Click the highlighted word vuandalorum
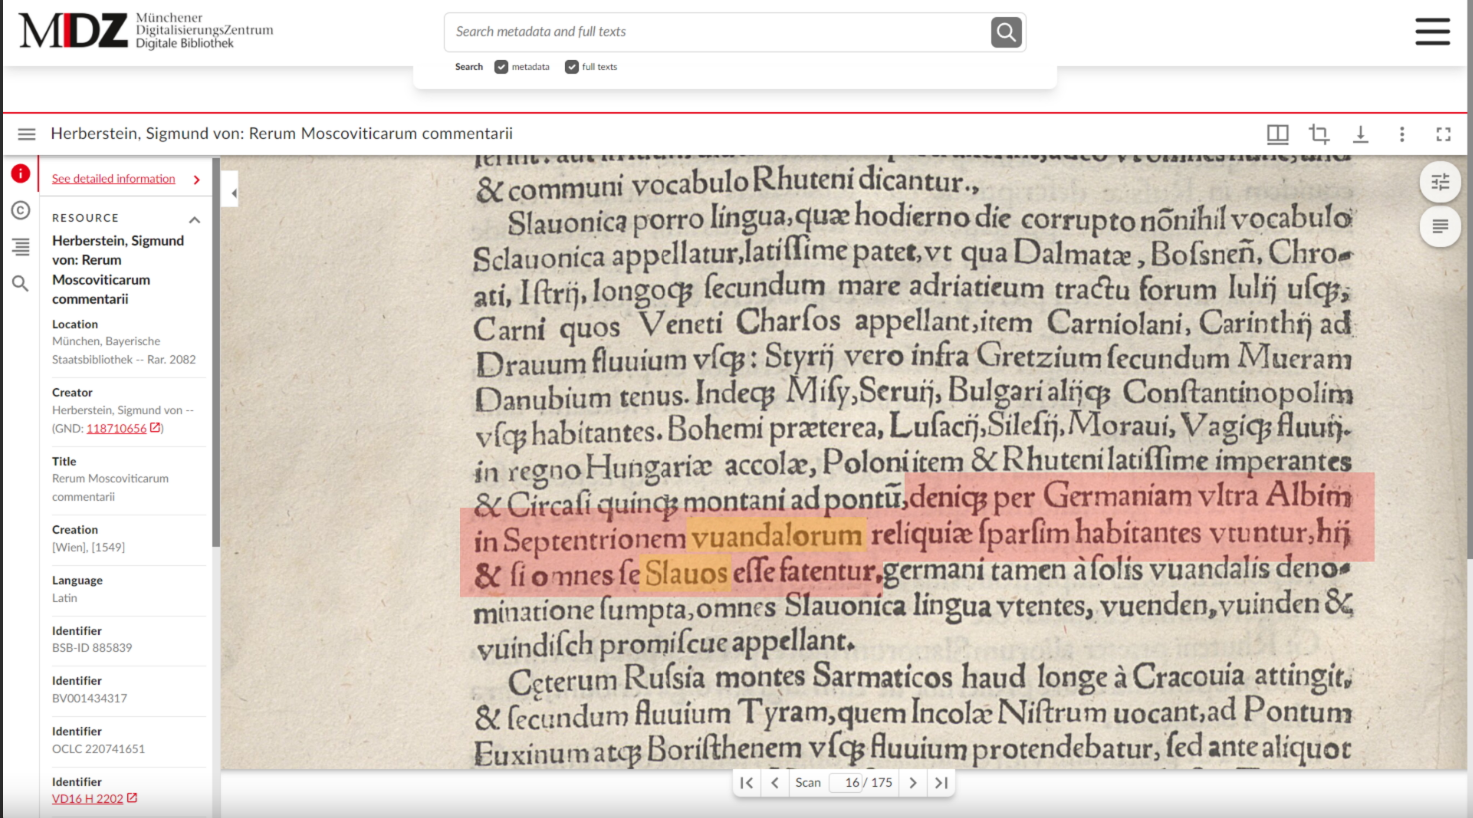The image size is (1473, 818). click(776, 536)
